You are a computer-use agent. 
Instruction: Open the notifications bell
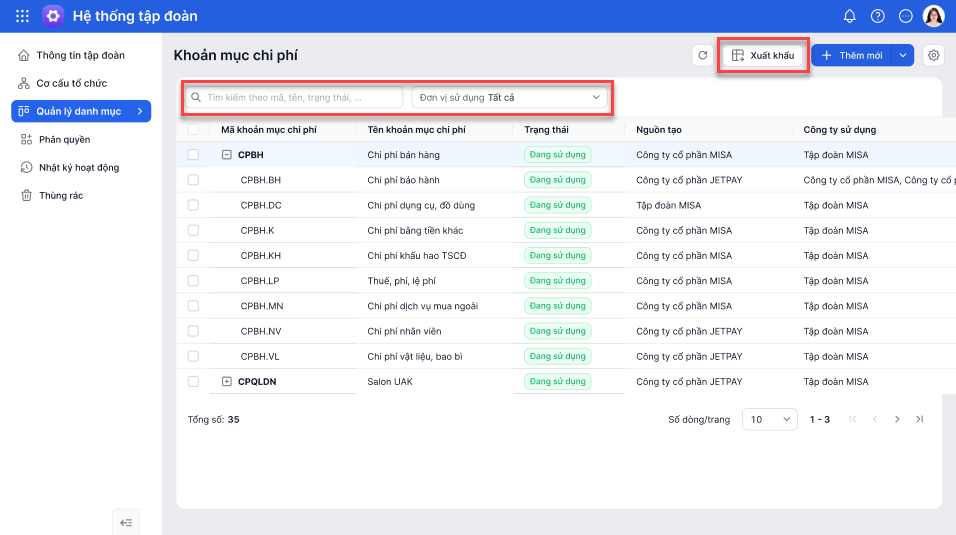click(849, 16)
